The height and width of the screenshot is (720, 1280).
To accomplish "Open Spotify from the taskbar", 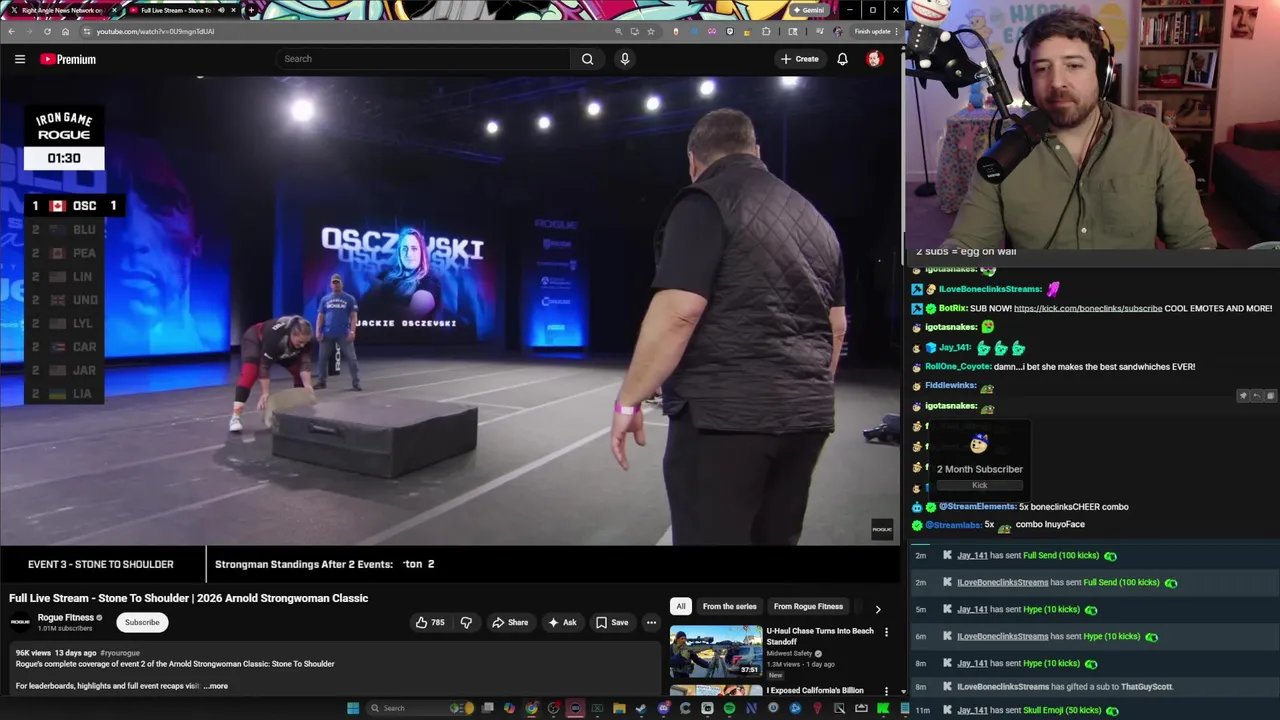I will point(729,708).
